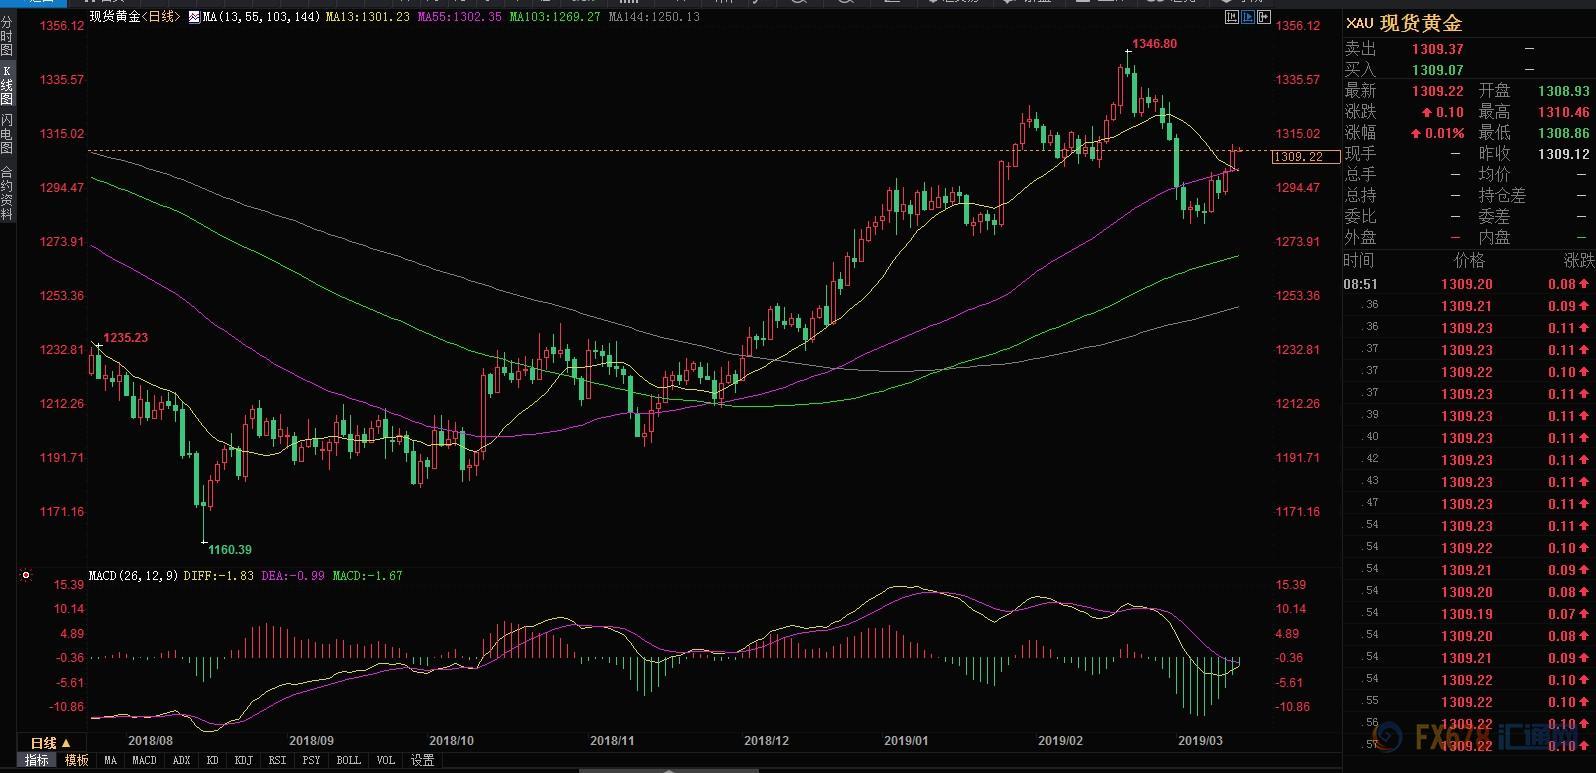Open the 日线 period dropdown
This screenshot has height=773, width=1596.
pos(50,743)
